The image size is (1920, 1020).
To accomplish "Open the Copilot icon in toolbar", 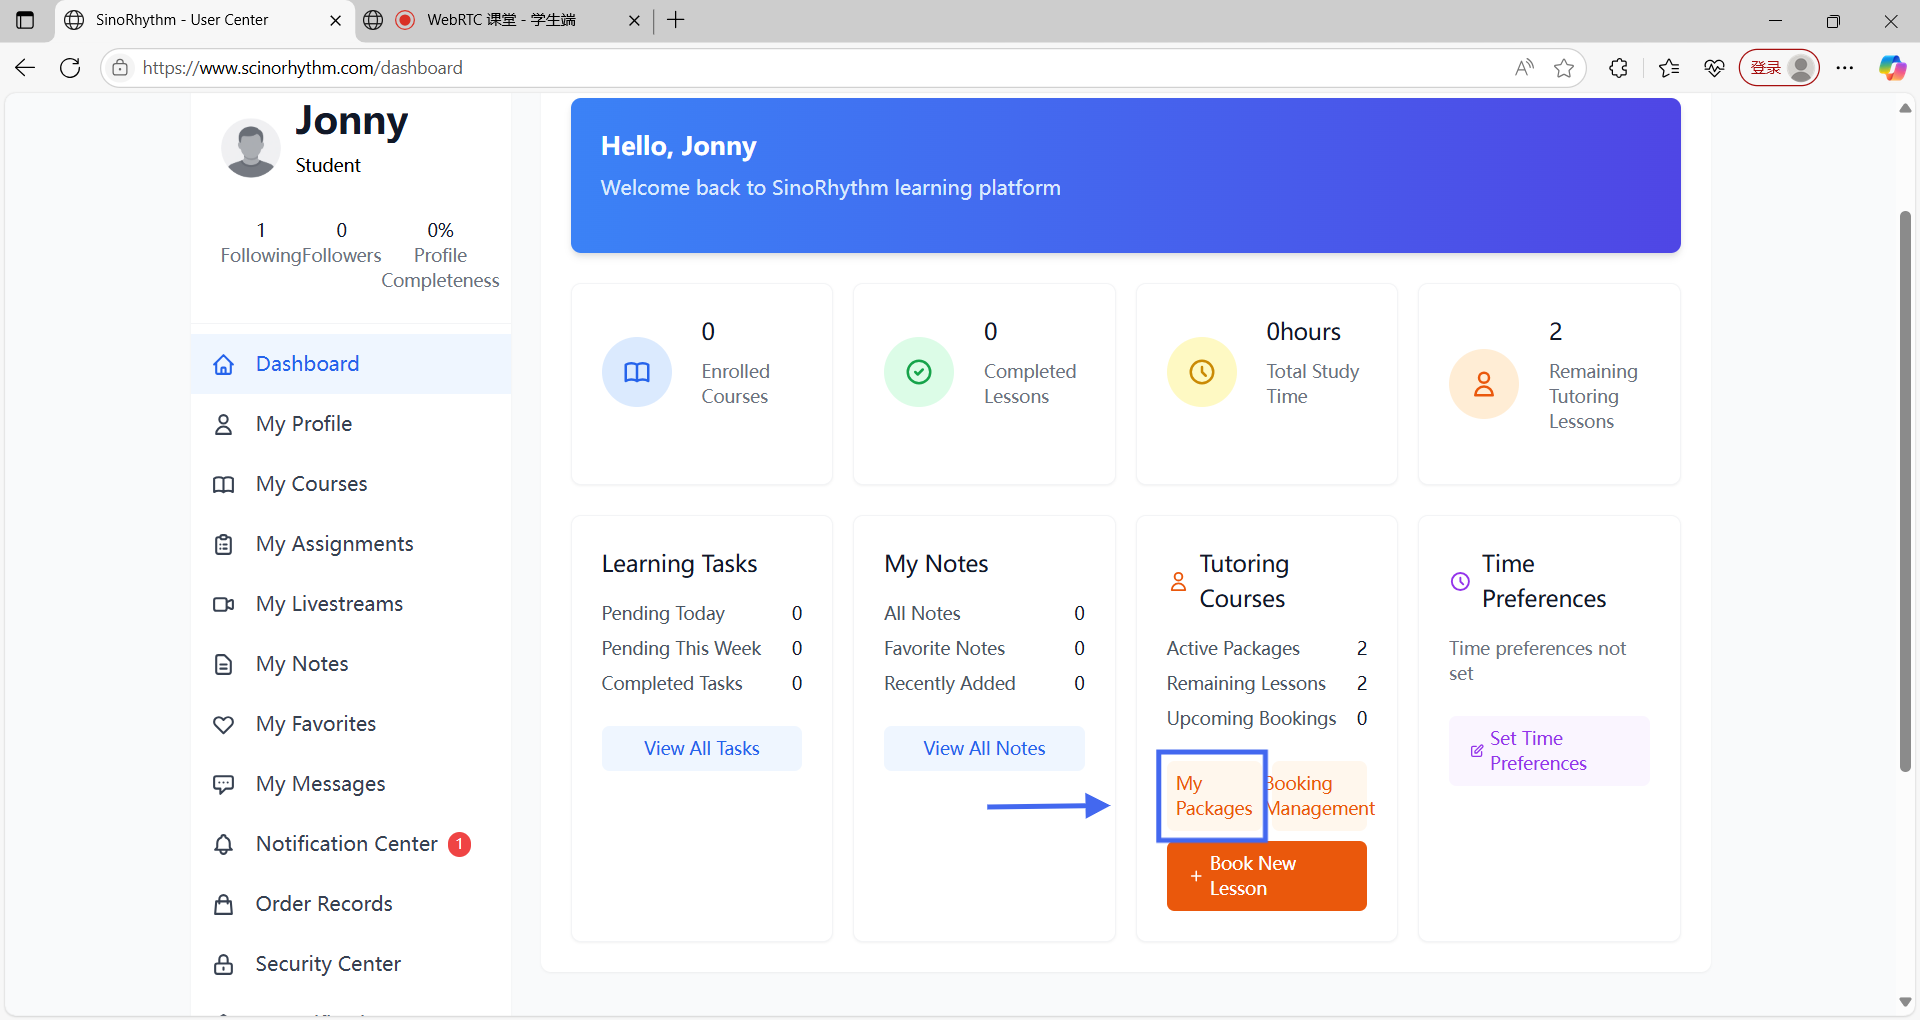I will coord(1892,68).
